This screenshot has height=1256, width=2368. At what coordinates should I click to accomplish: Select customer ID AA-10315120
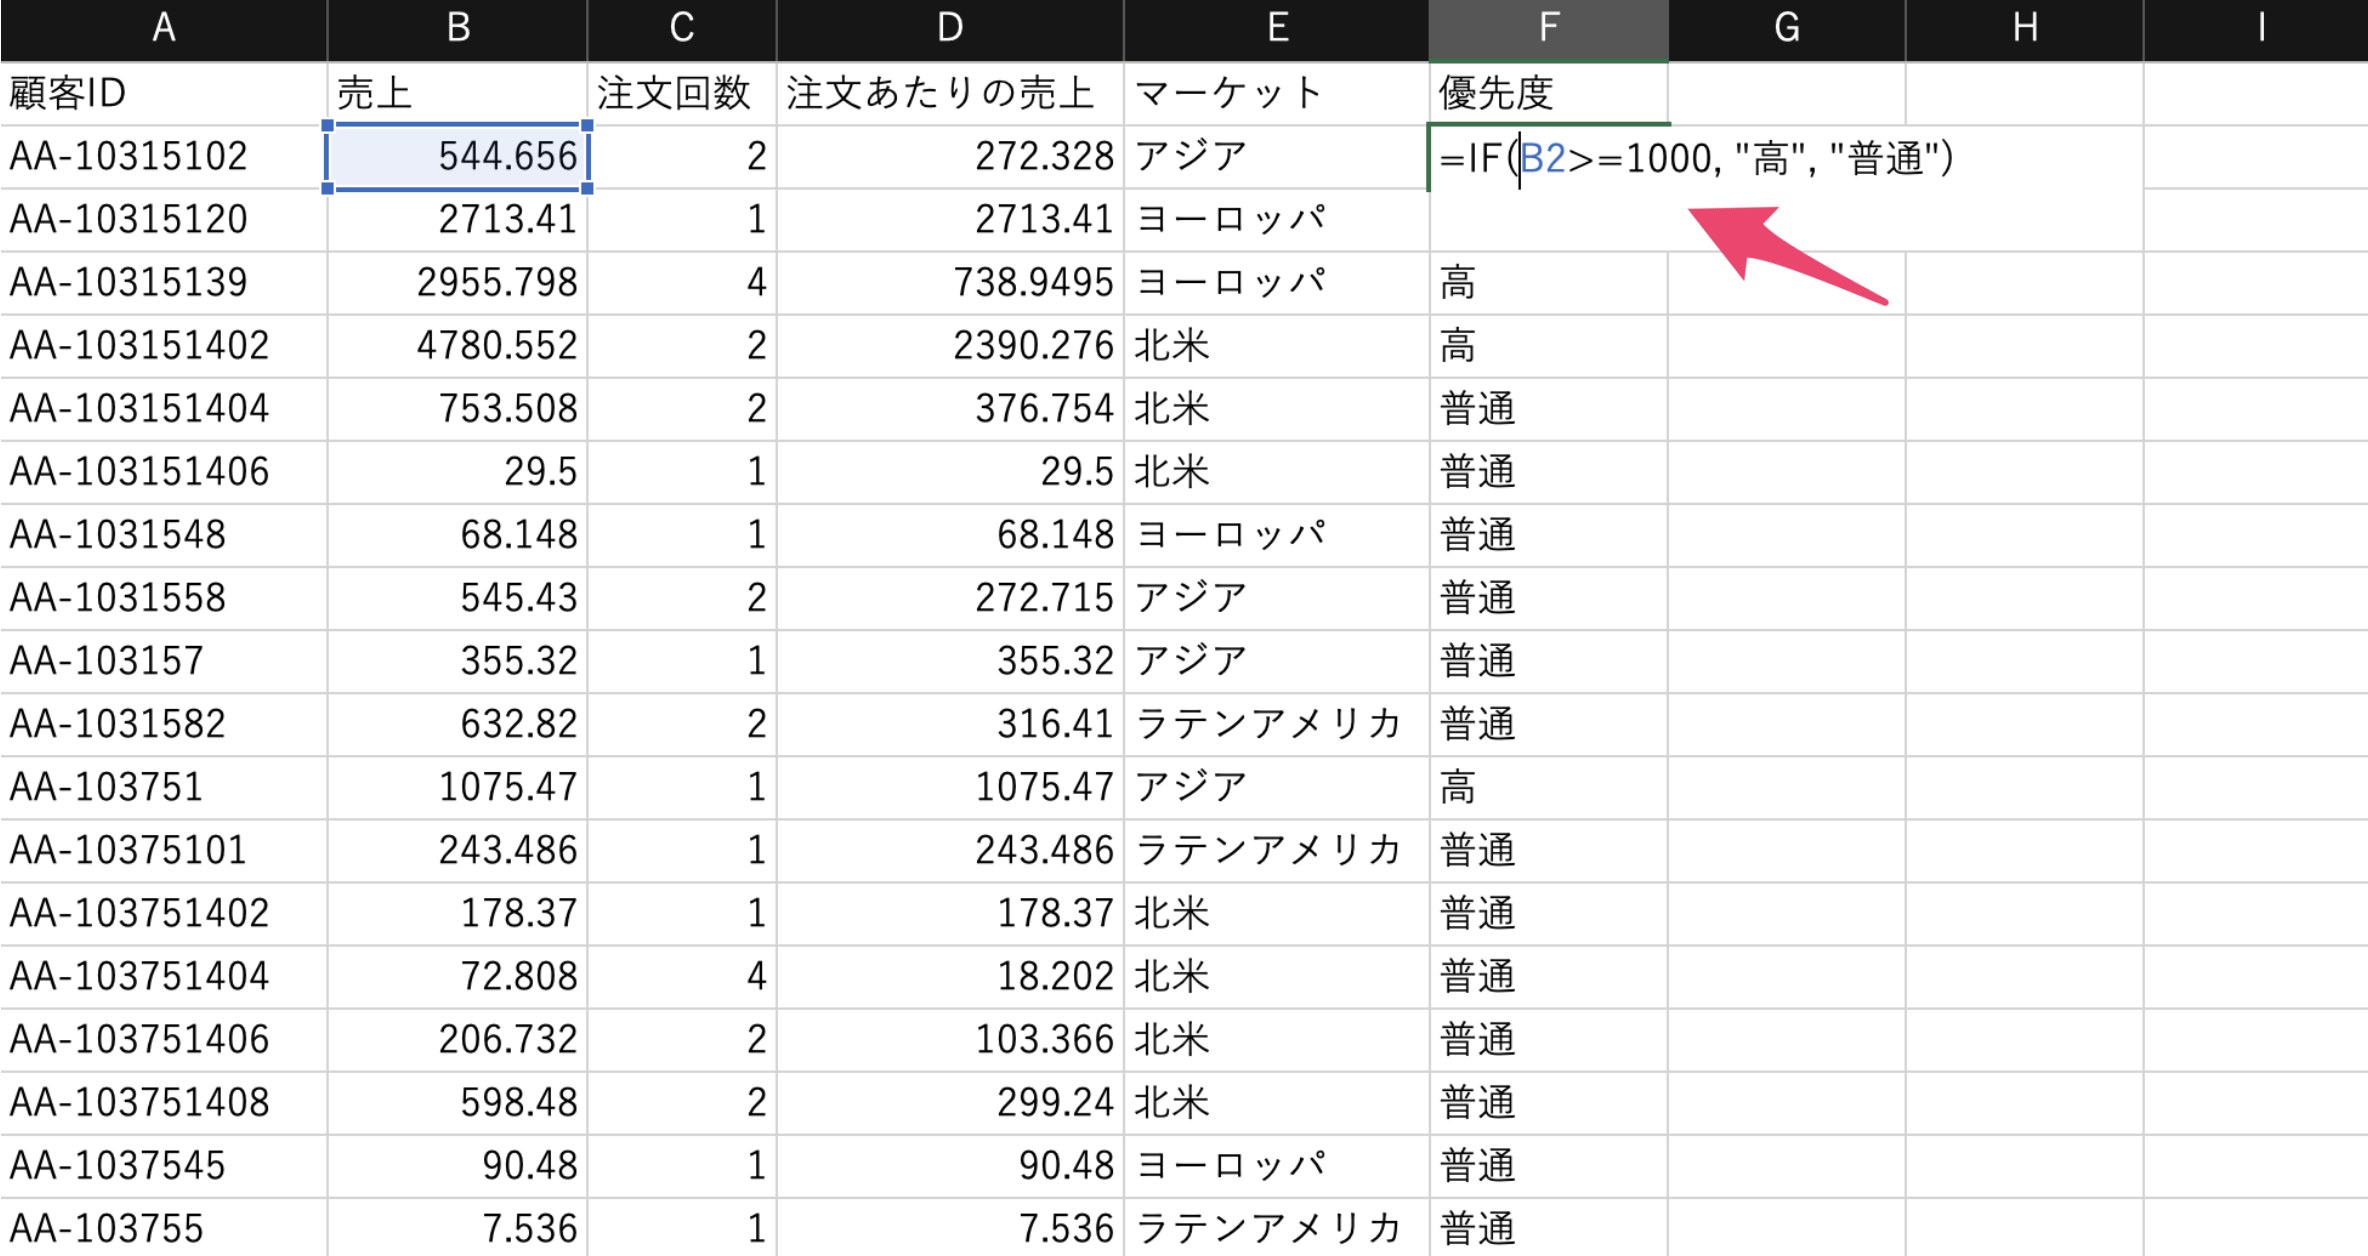tap(164, 220)
